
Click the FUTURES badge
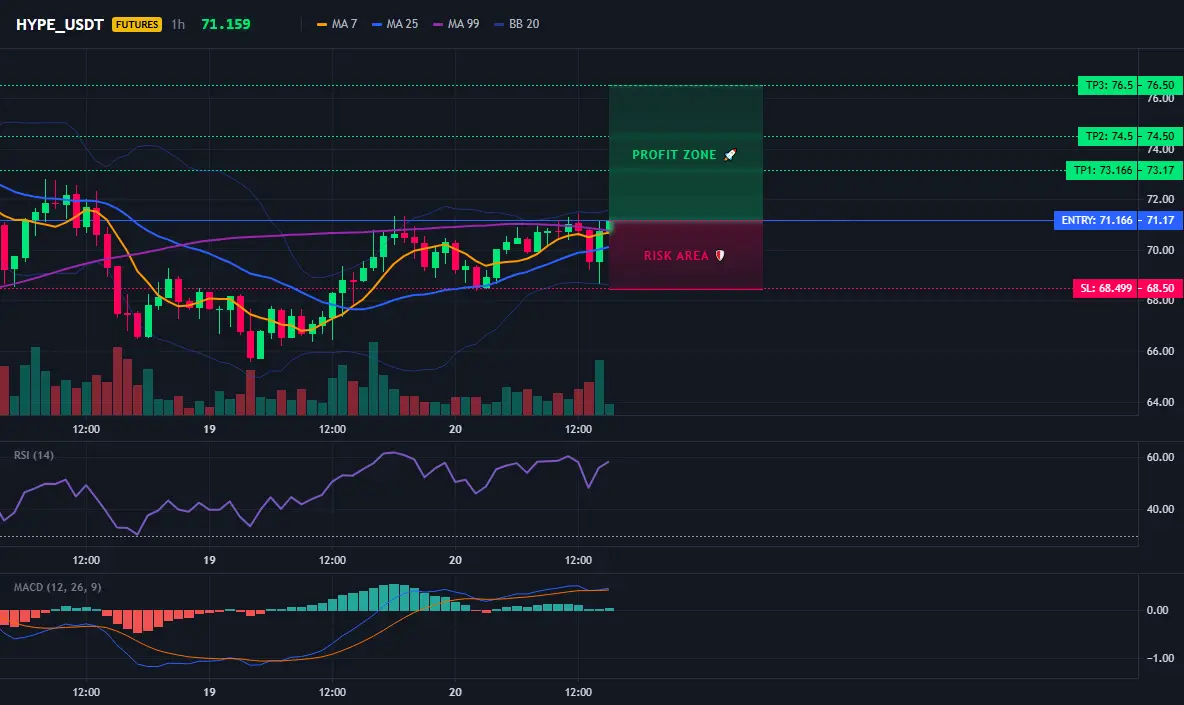pos(137,24)
